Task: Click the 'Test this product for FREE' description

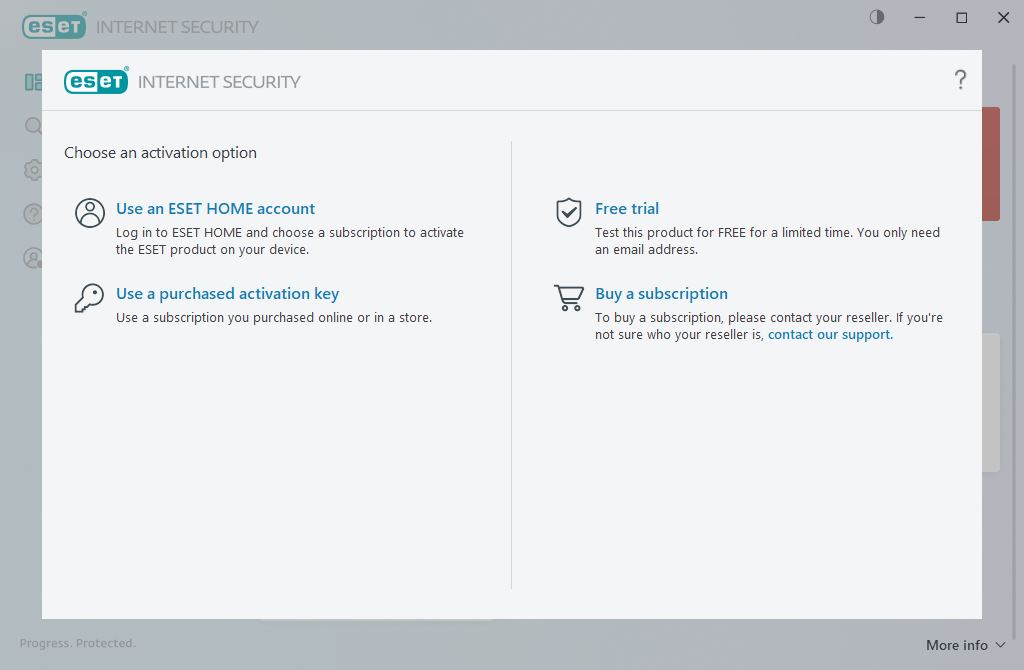Action: pos(767,241)
